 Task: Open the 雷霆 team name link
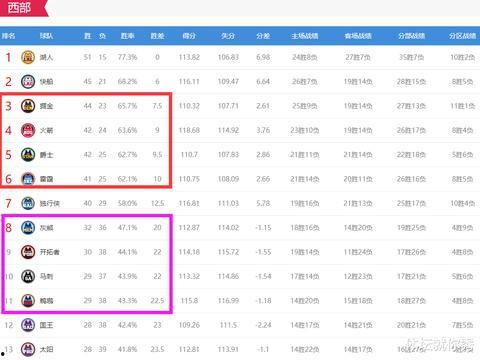coord(46,179)
